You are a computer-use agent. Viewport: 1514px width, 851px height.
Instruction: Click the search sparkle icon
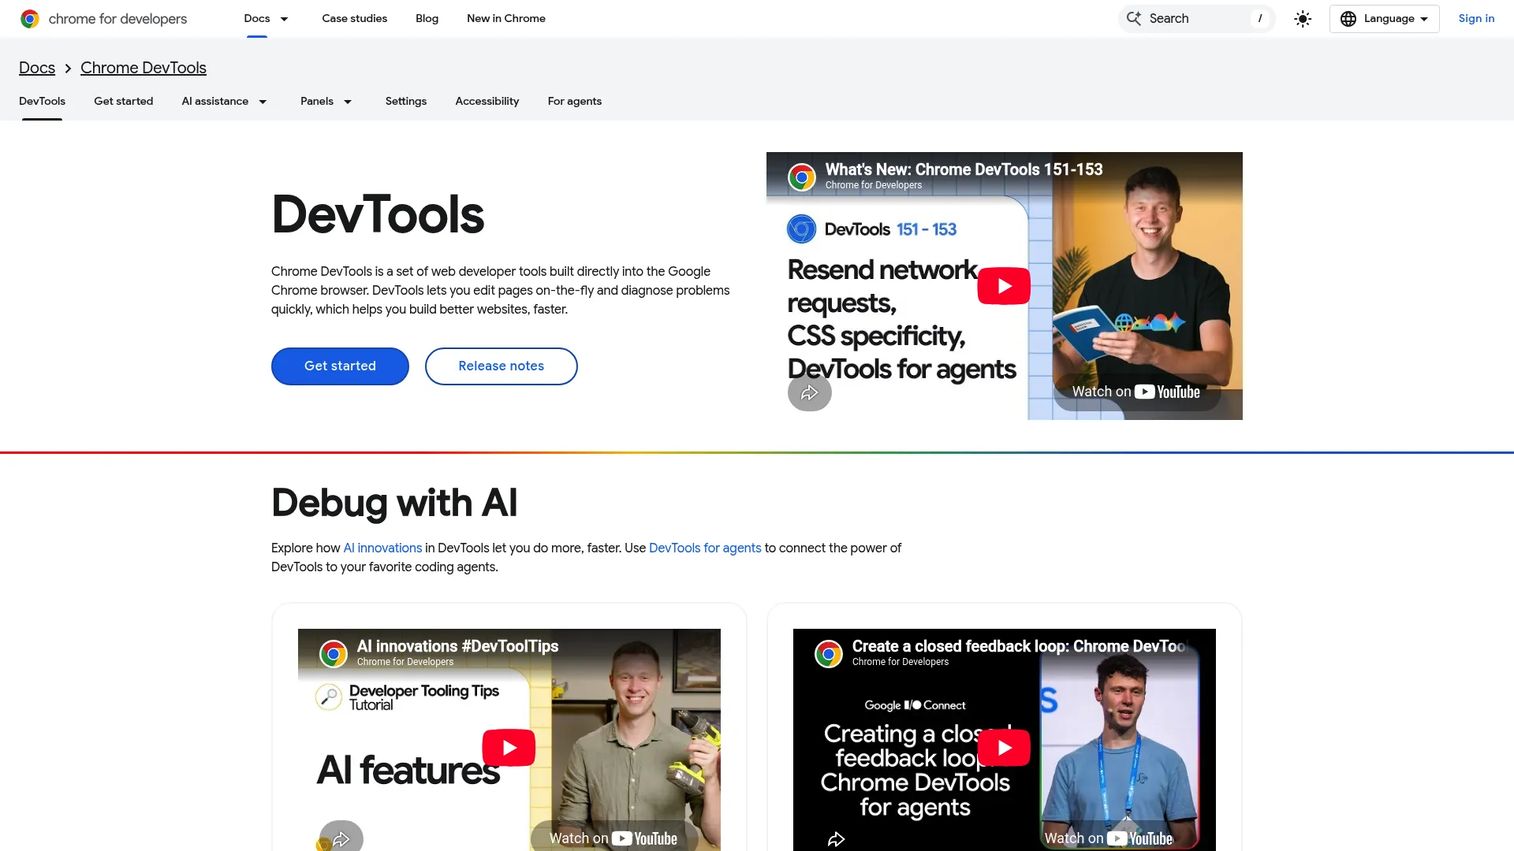1134,18
